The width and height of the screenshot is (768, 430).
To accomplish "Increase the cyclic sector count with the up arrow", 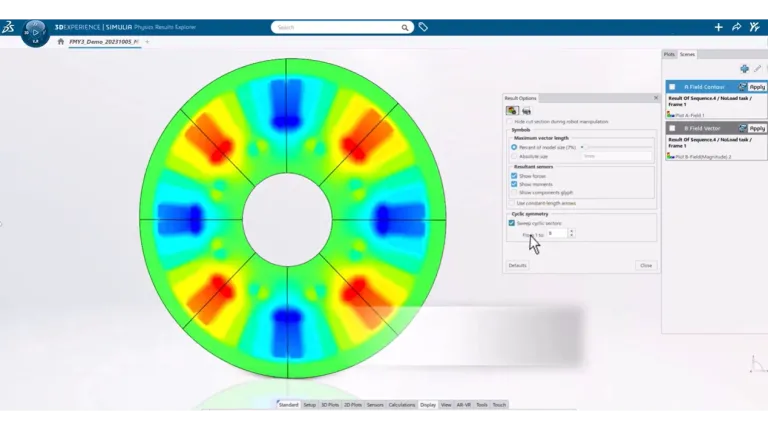I will [571, 231].
